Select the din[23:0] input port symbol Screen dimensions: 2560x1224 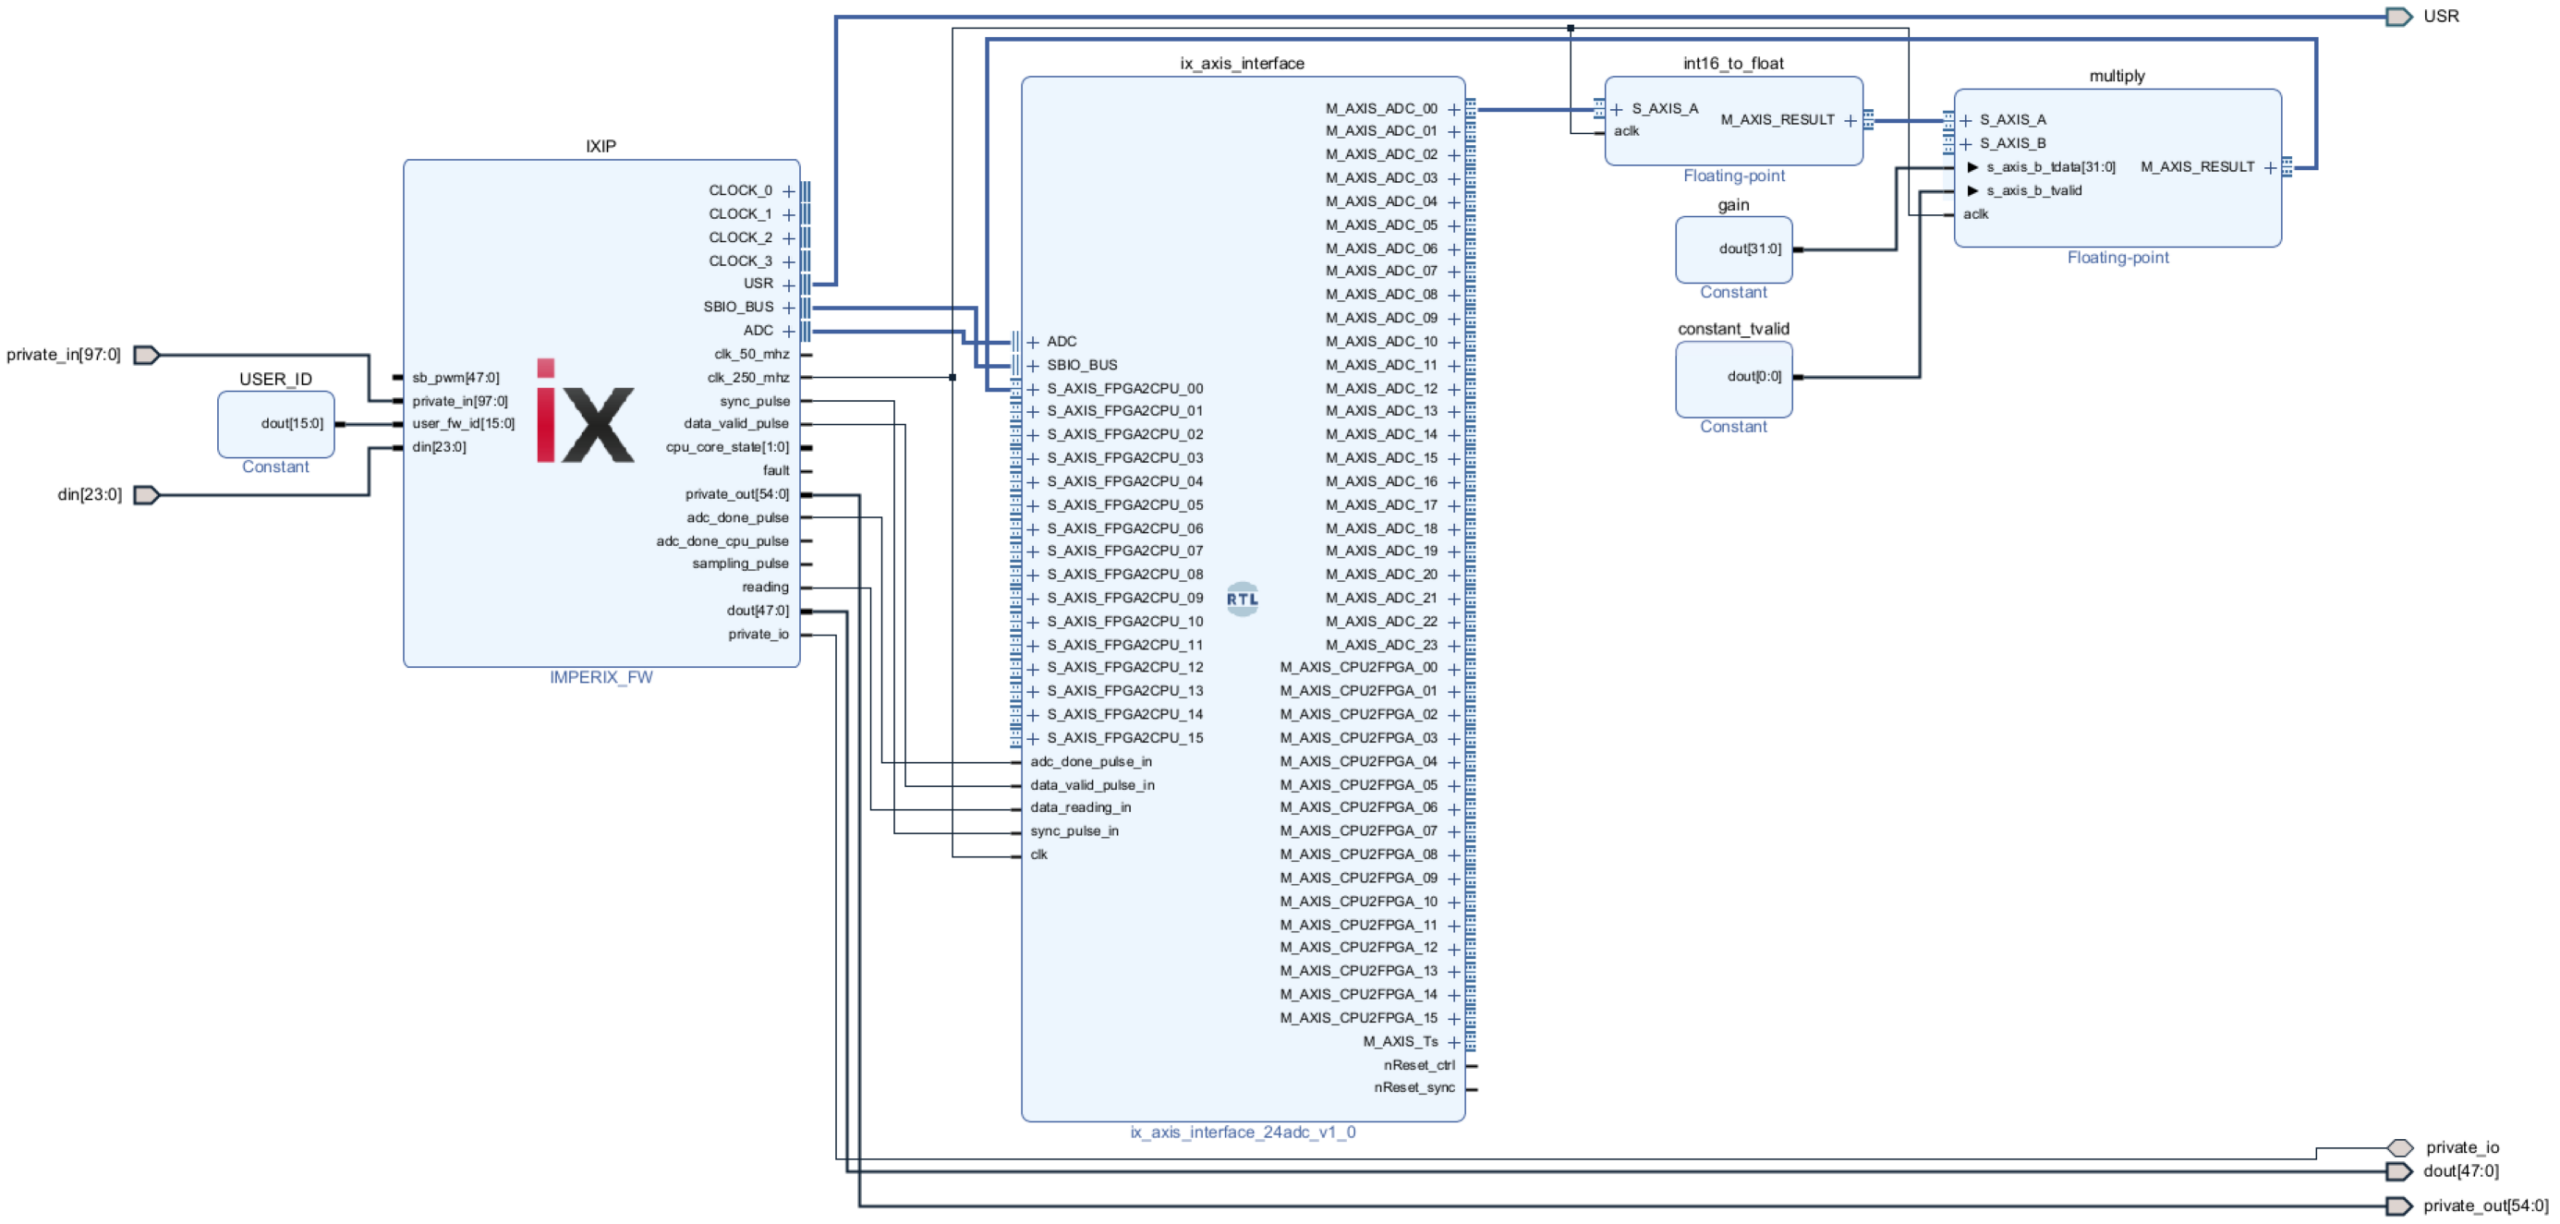click(146, 495)
